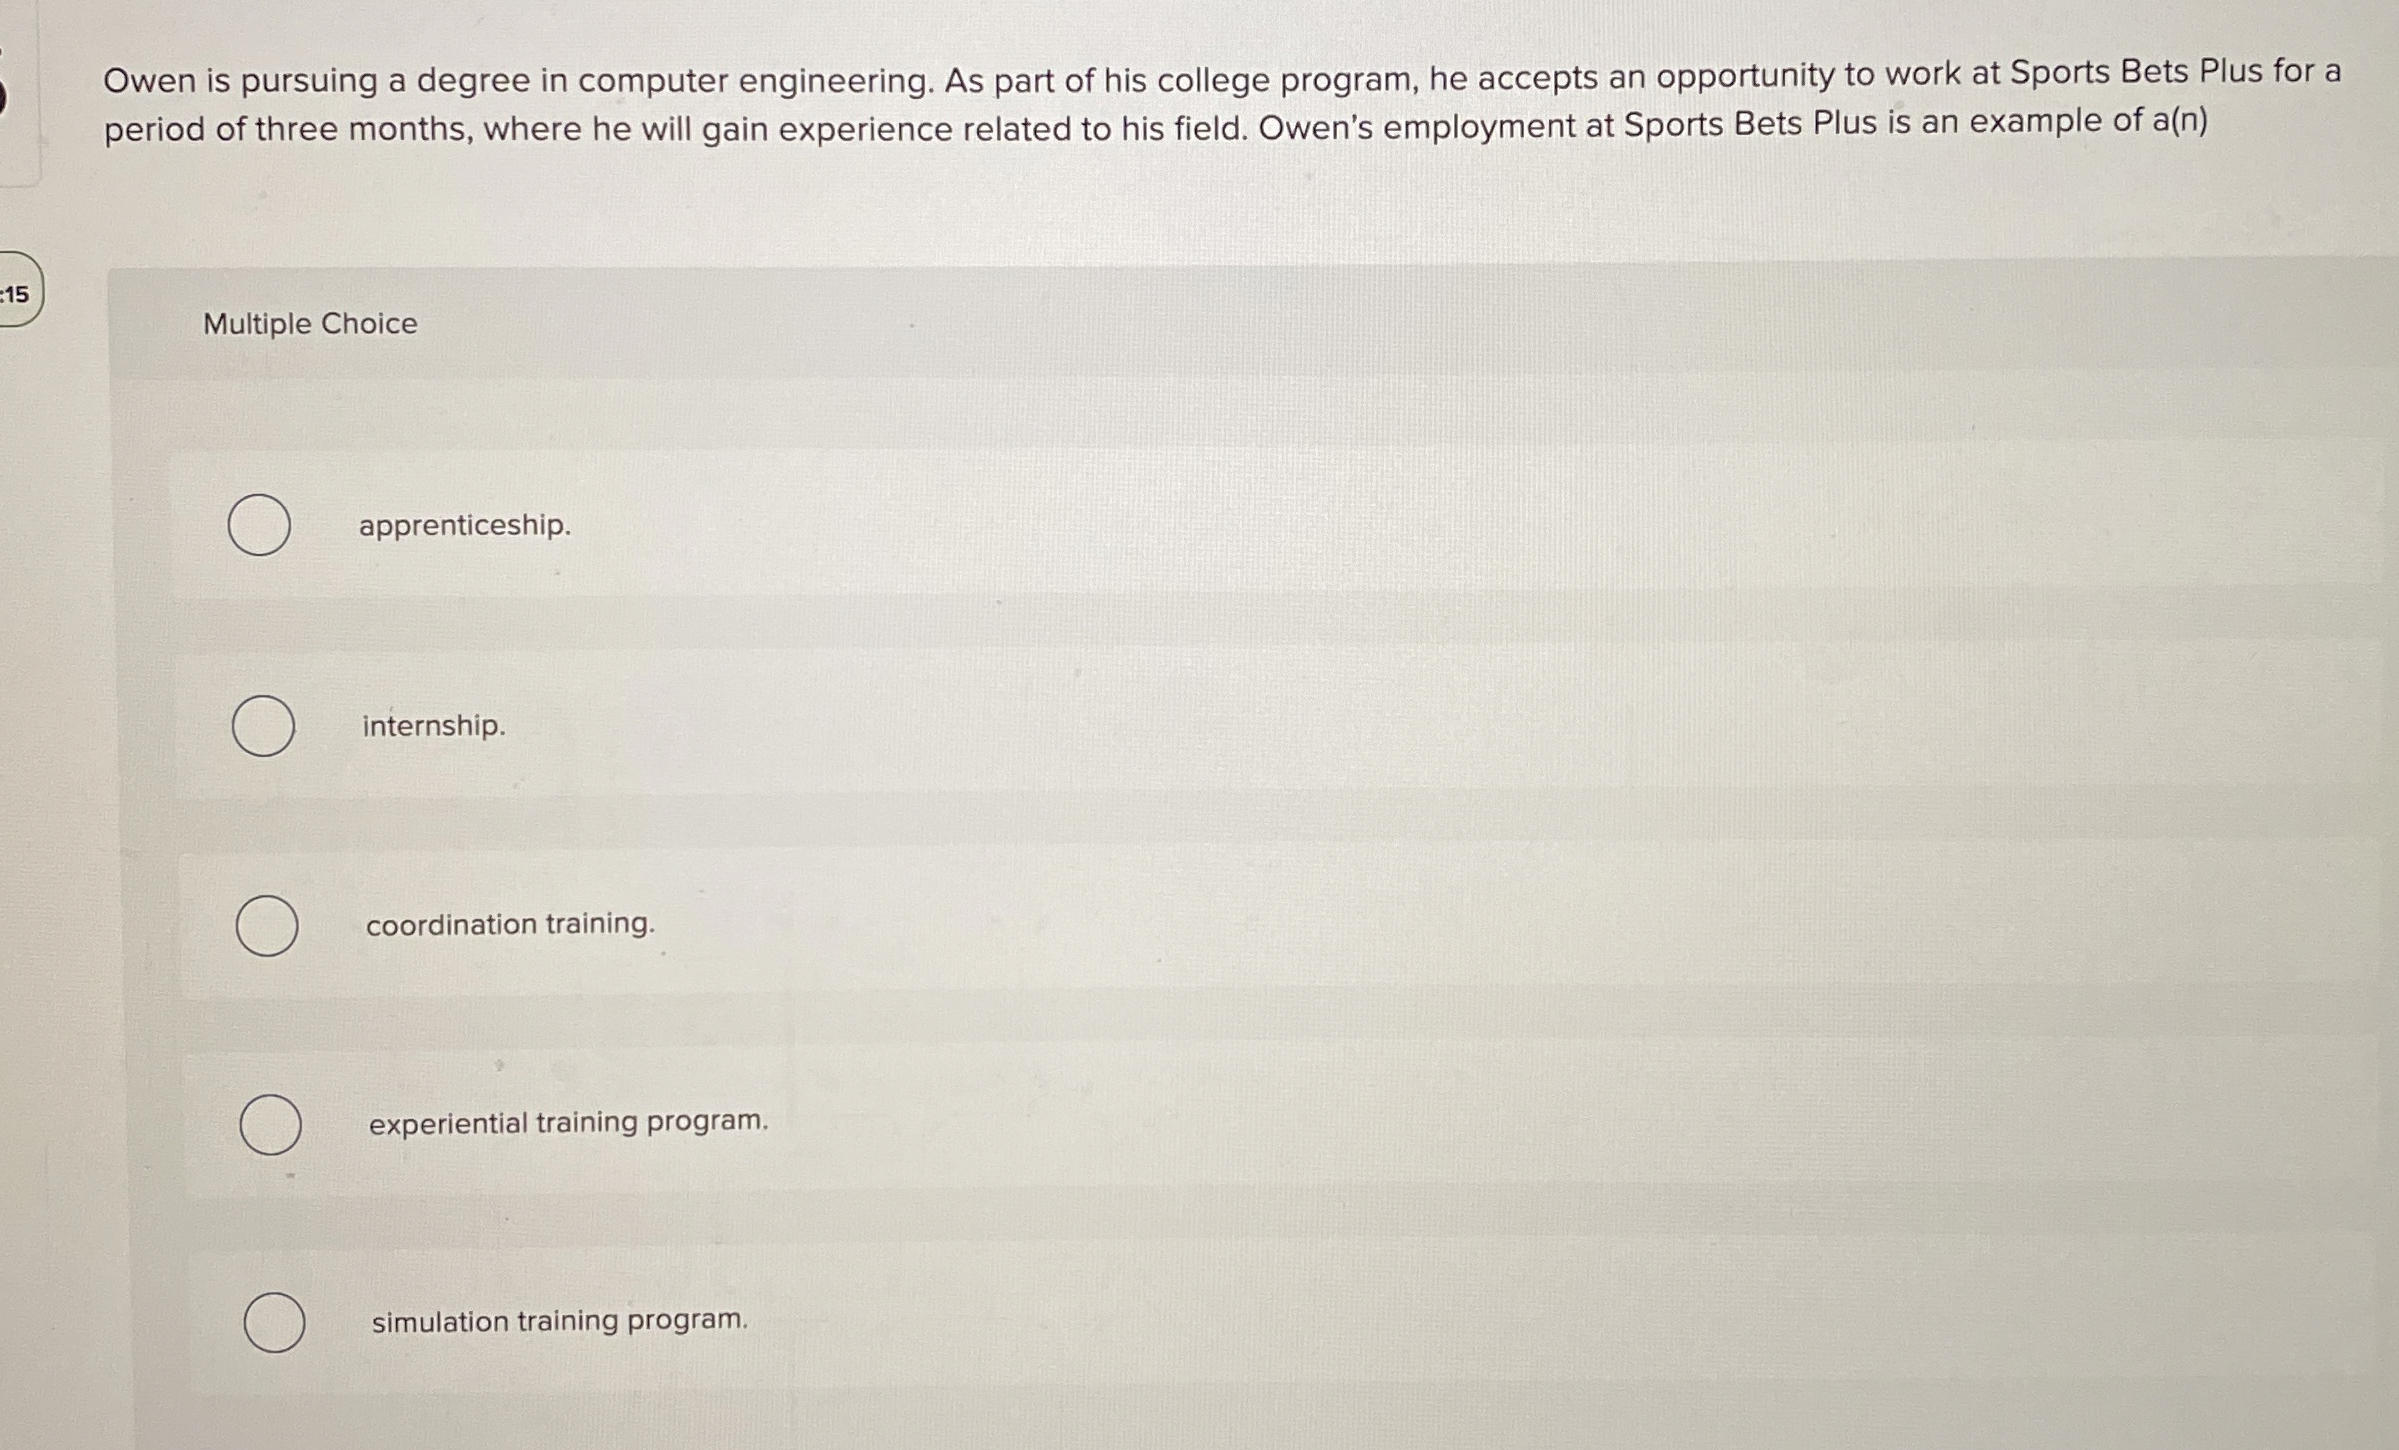Click the coordination training answer text

click(x=509, y=924)
